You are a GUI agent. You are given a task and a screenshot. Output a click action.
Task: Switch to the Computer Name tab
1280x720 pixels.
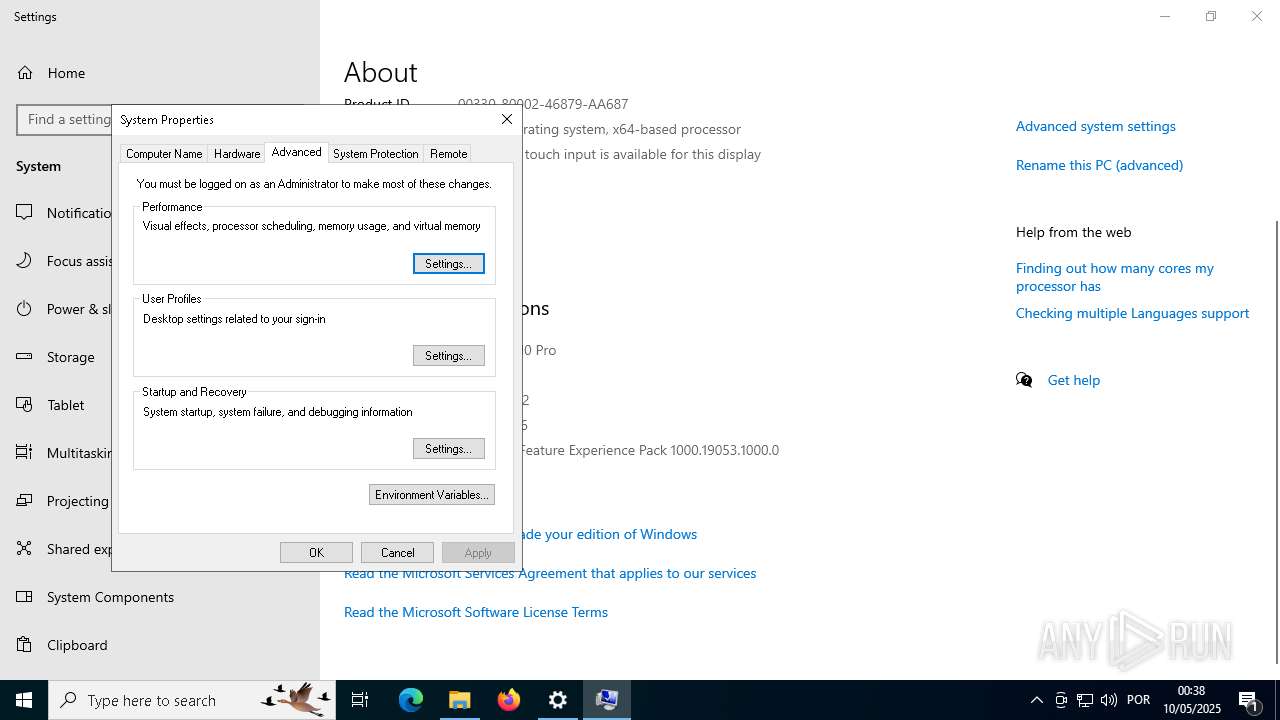[164, 154]
